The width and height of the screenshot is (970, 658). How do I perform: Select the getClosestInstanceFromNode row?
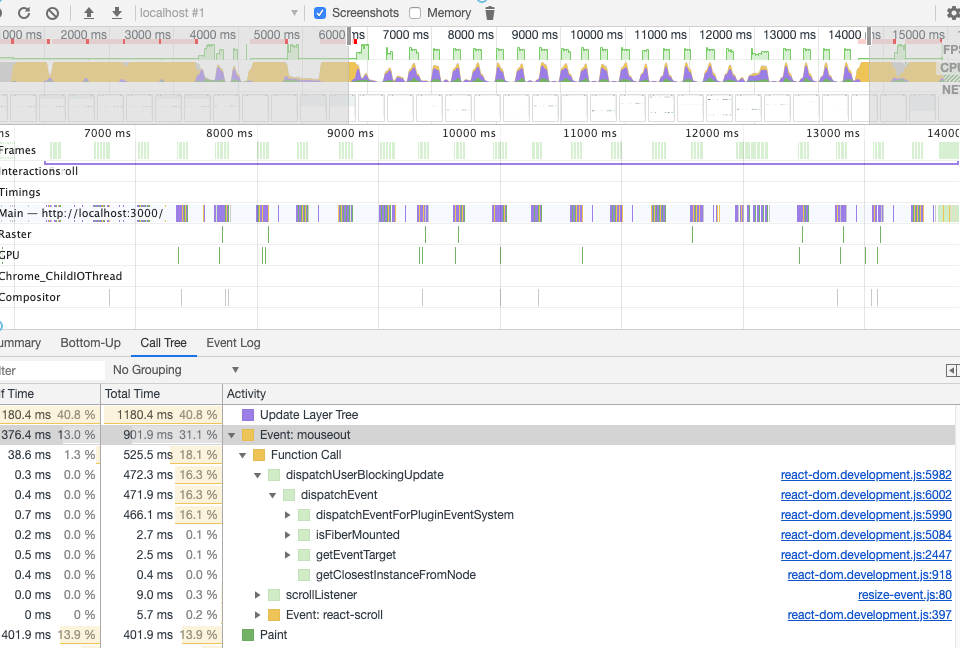[480, 575]
